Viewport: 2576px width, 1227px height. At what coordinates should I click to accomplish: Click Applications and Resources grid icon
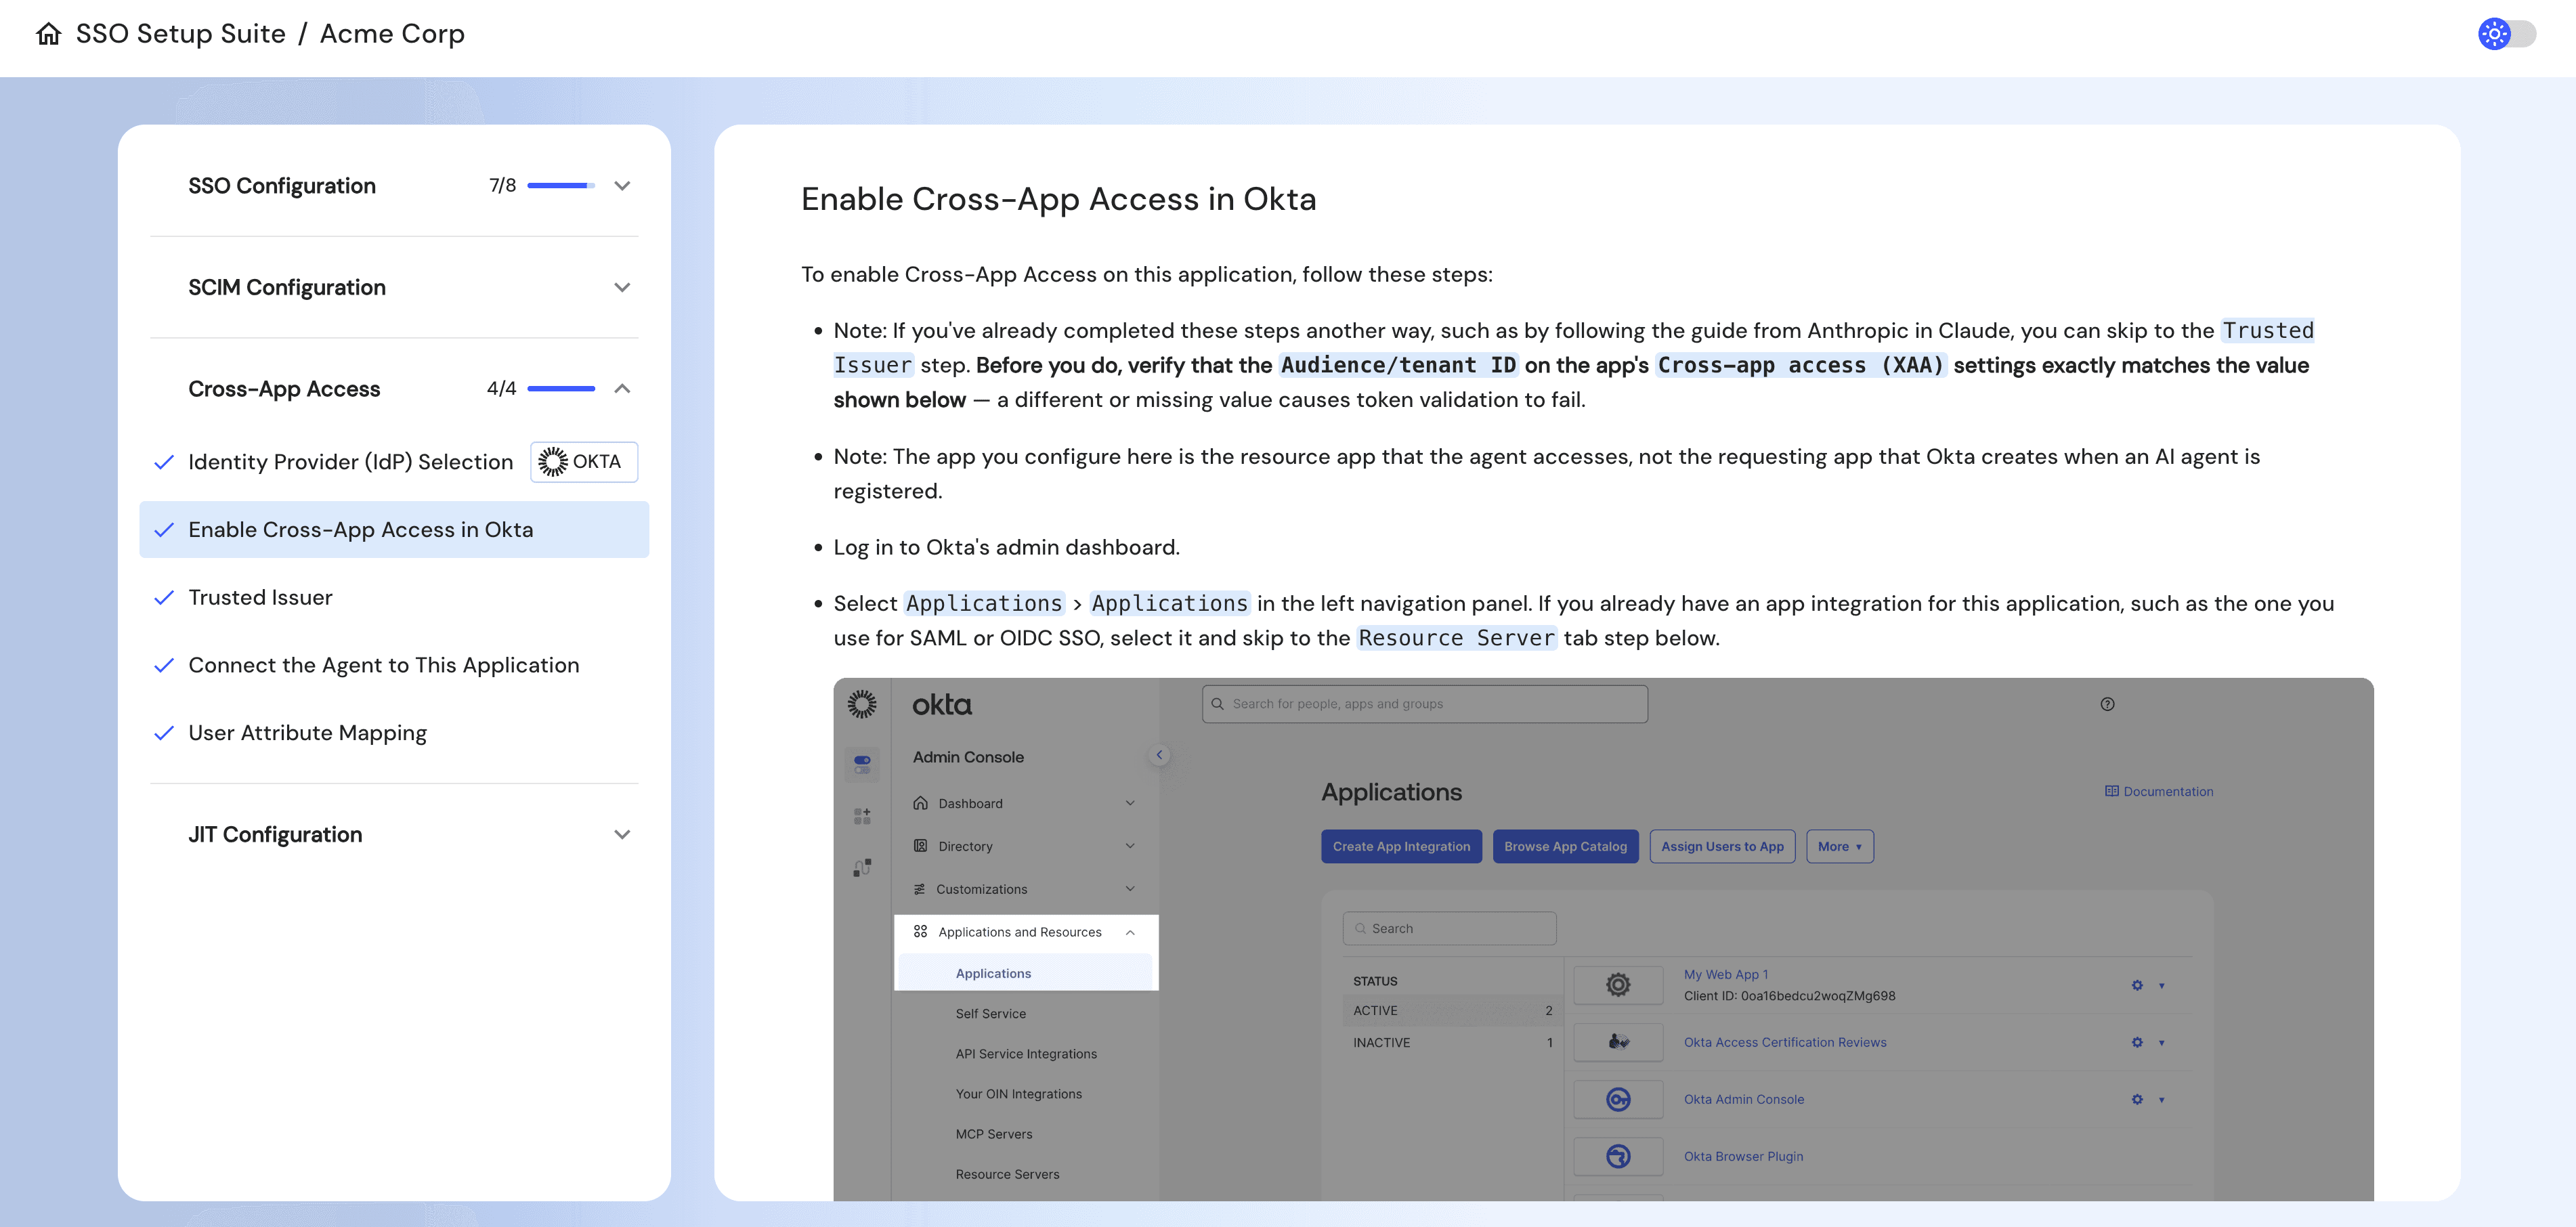(x=920, y=932)
